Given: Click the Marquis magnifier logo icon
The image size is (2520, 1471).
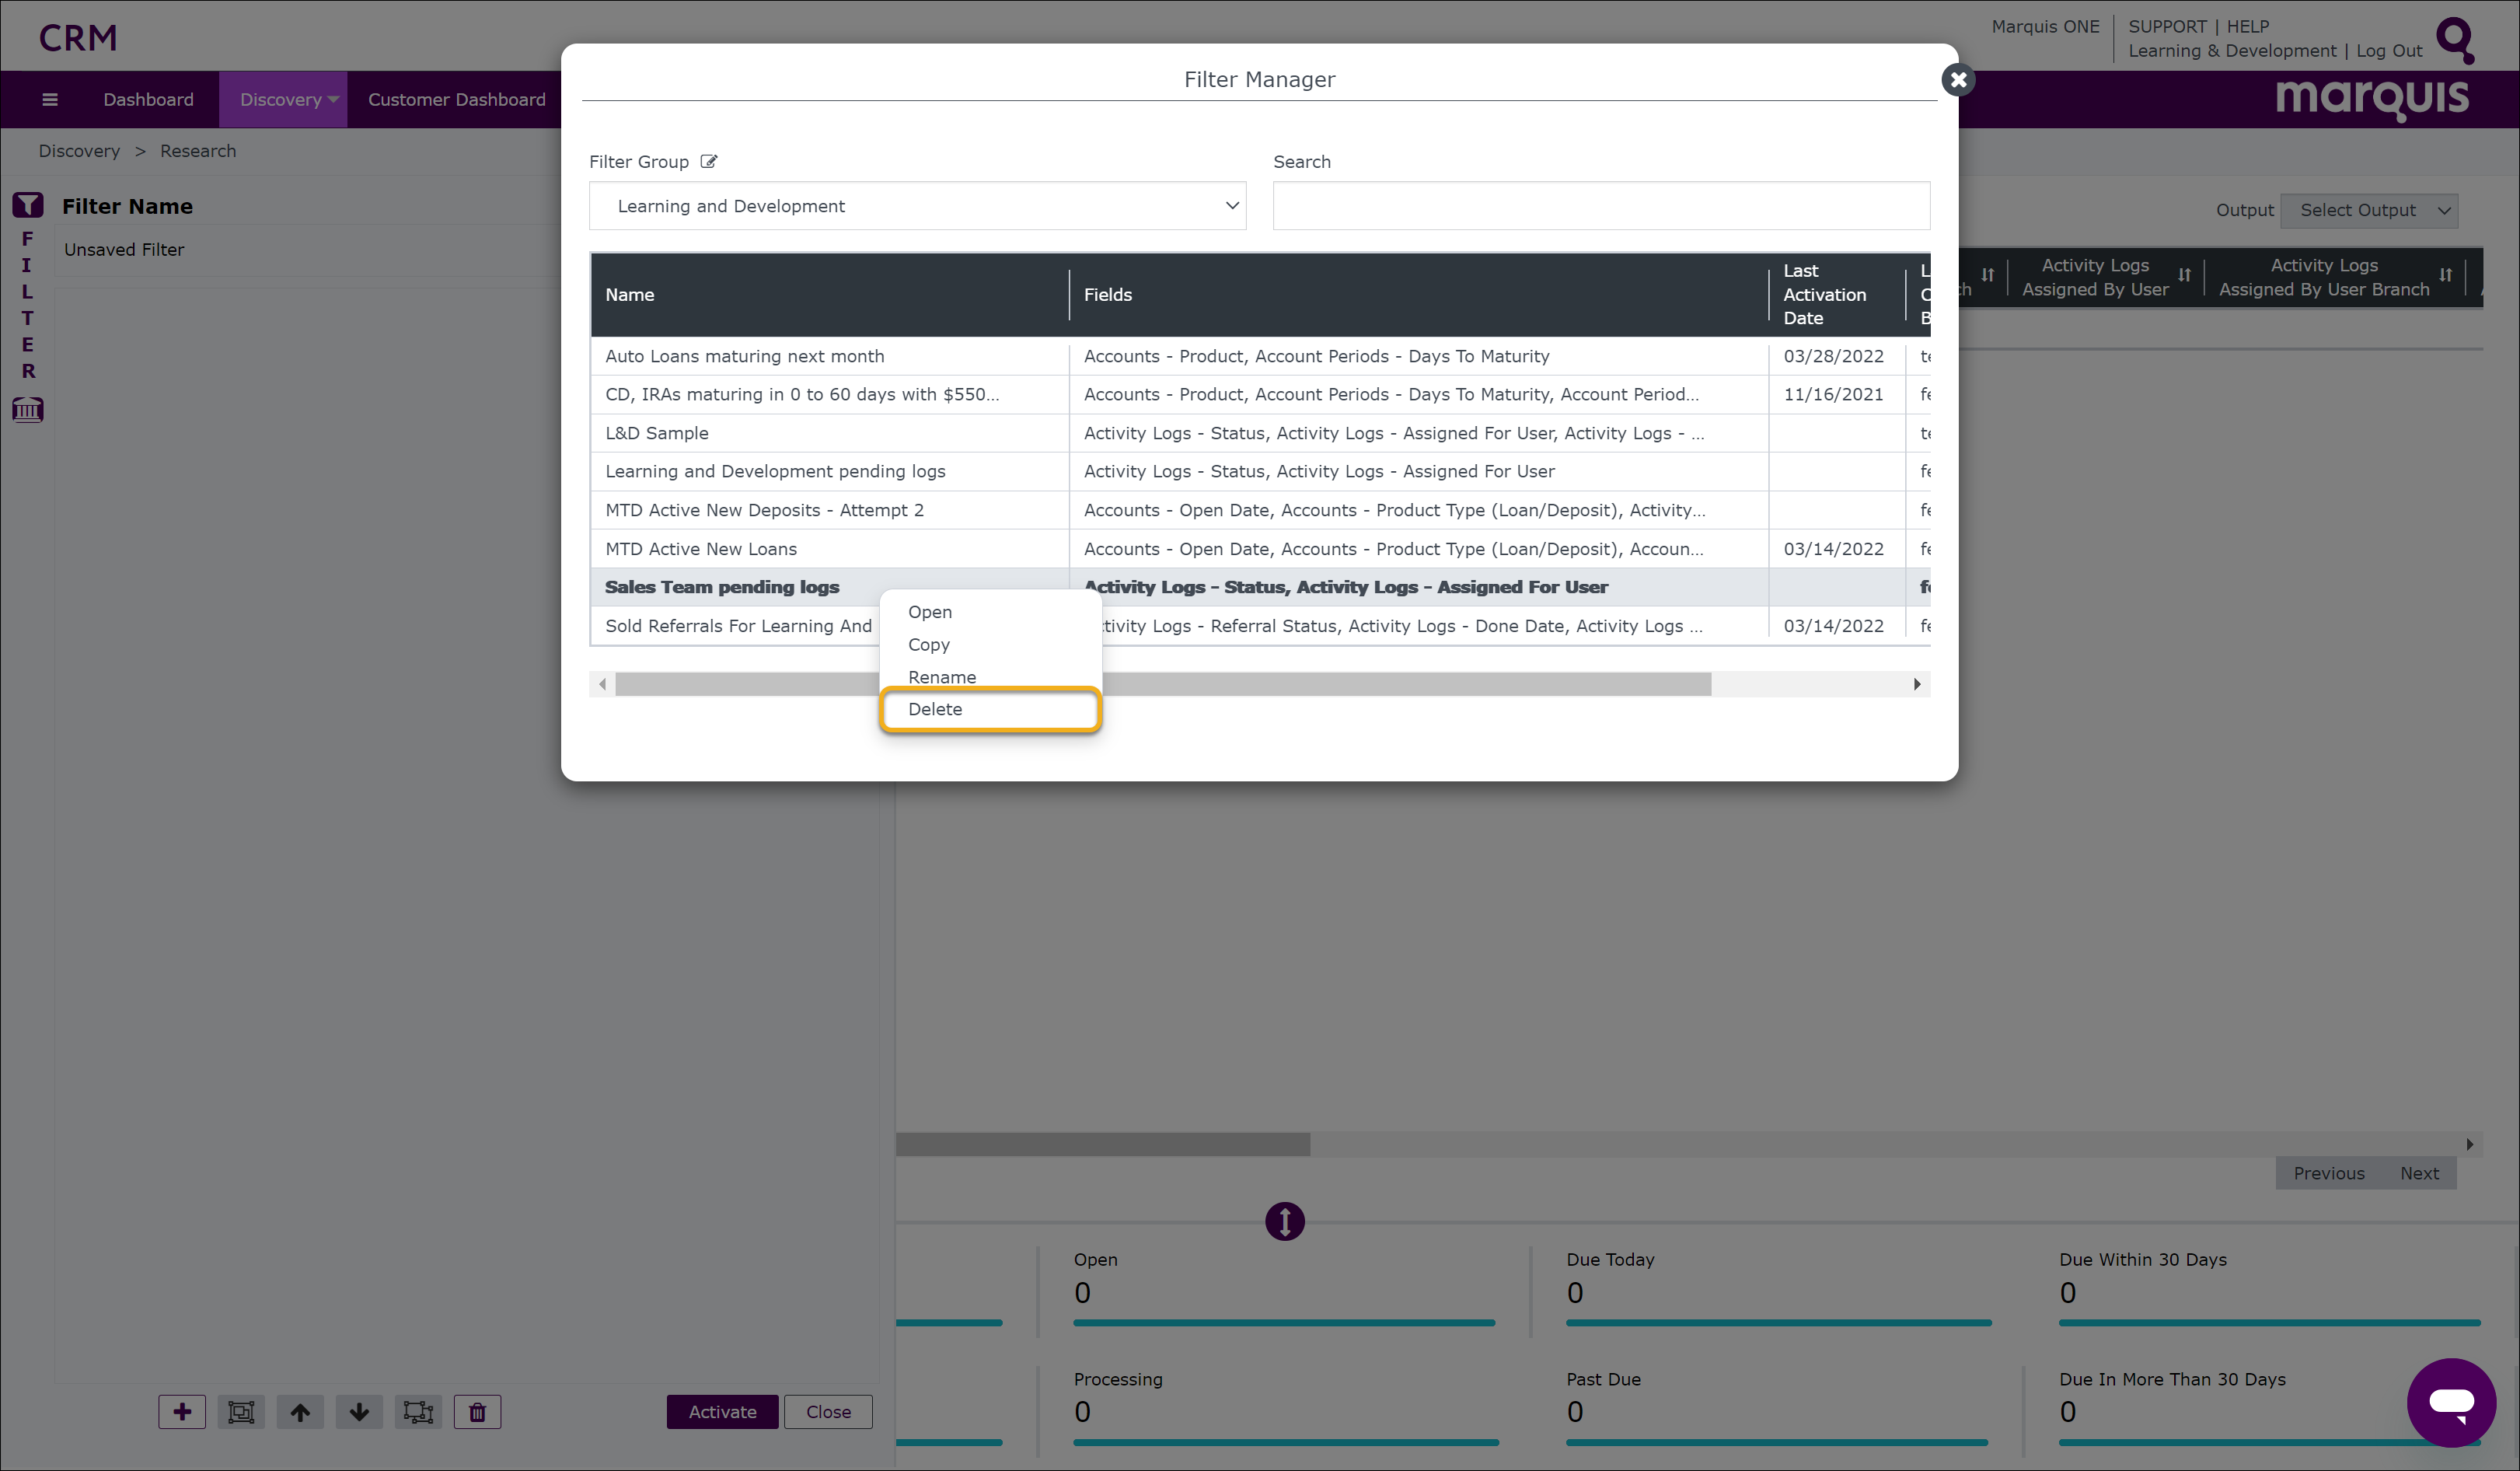Looking at the screenshot, I should [2455, 40].
